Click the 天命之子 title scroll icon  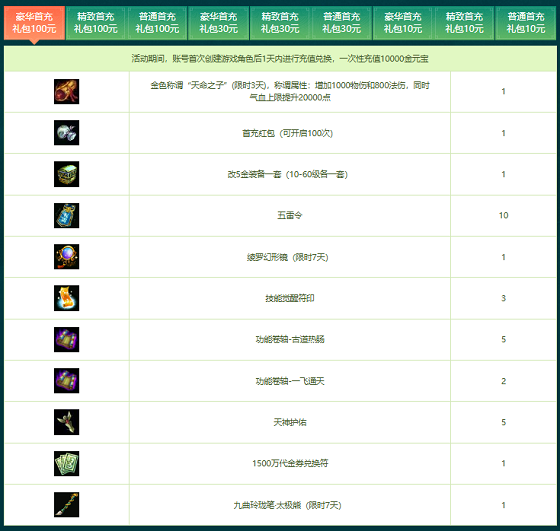point(66,92)
